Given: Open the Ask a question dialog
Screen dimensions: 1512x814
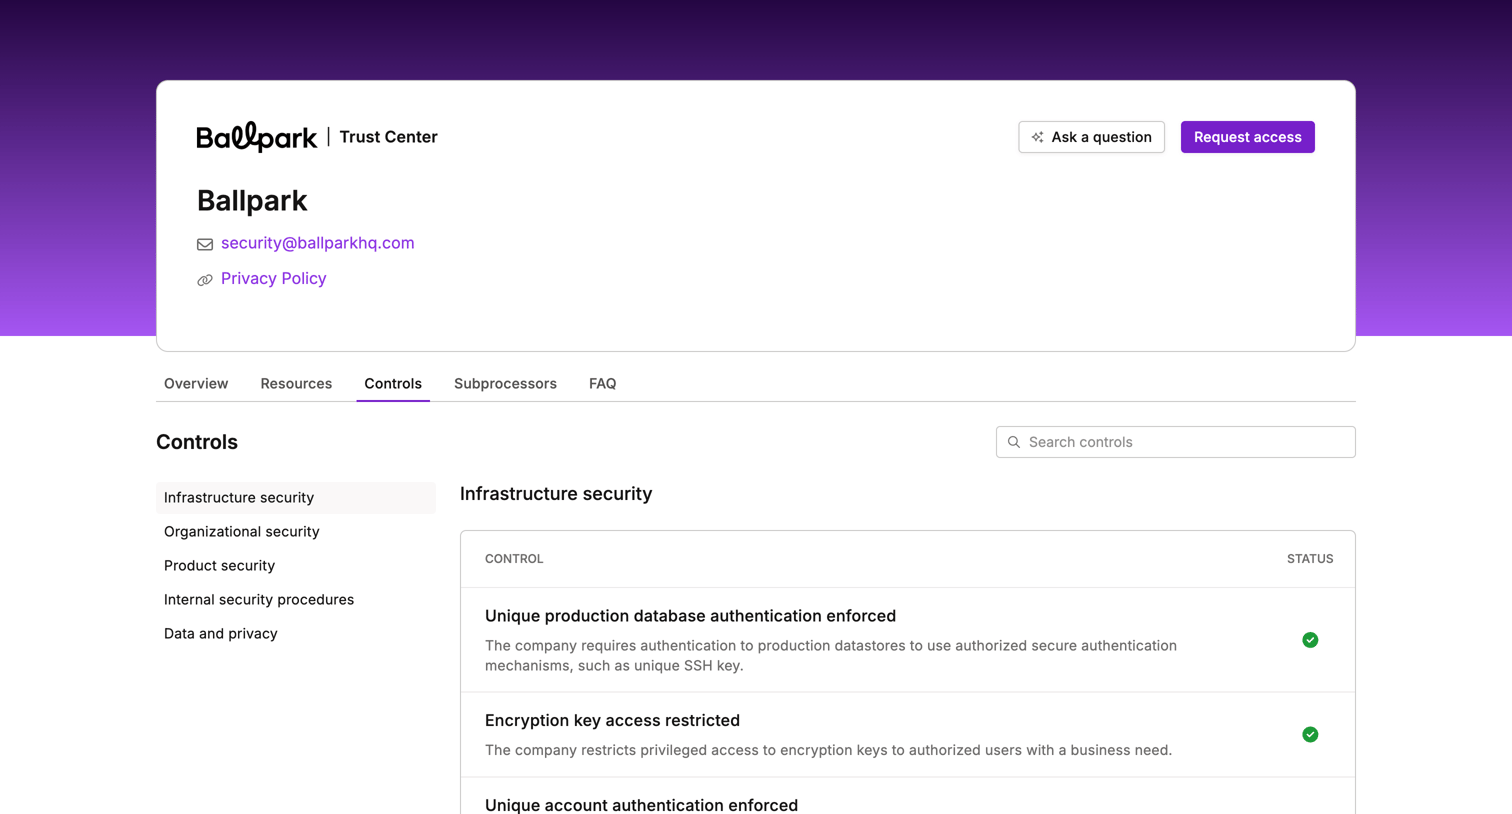Looking at the screenshot, I should coord(1091,137).
